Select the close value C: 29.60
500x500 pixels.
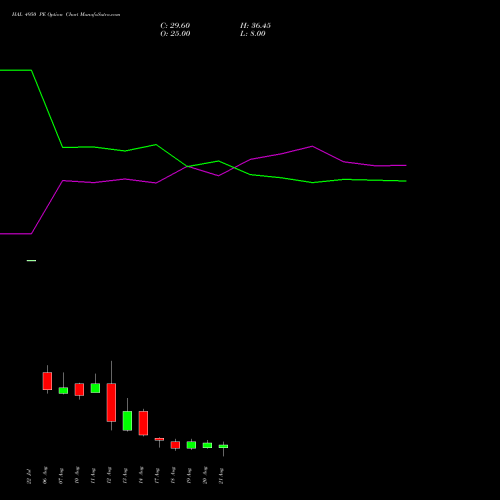pos(175,26)
